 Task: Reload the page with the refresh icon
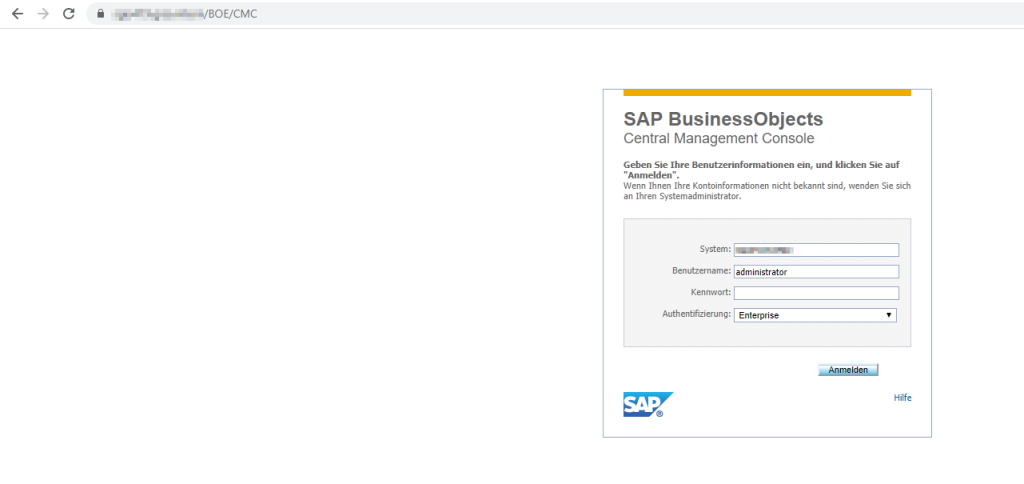click(x=69, y=14)
